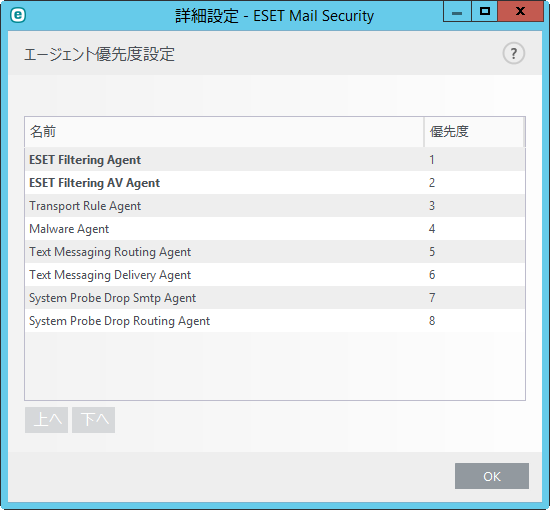550x510 pixels.
Task: Select System Probe Drop Routing Agent row
Action: coord(275,321)
